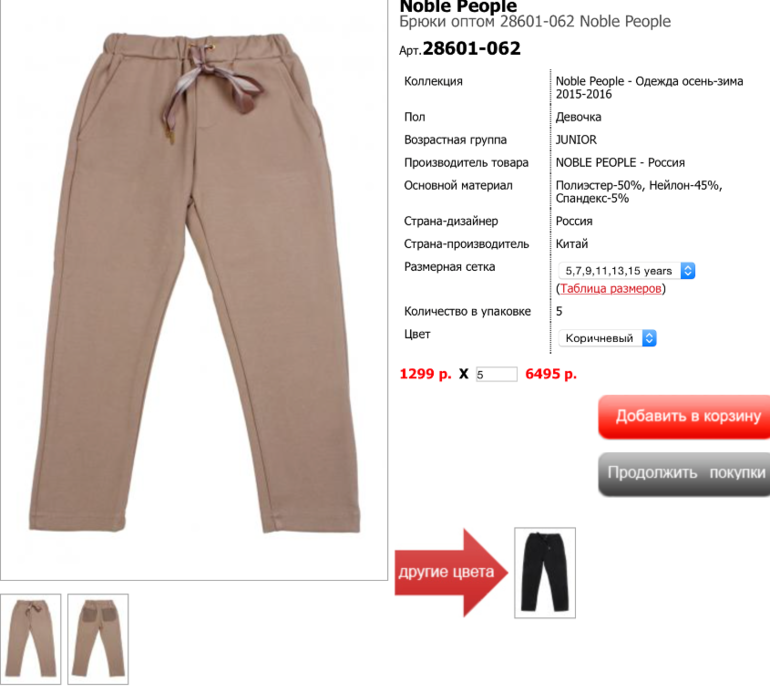The image size is (770, 693).
Task: Click the article number 28601-062
Action: coord(471,48)
